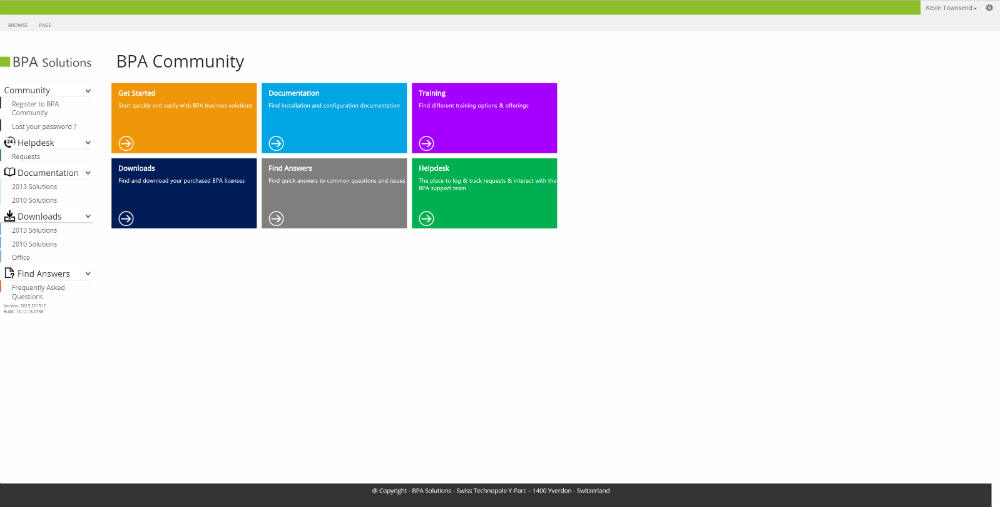This screenshot has width=1000, height=507.
Task: Click the Downloads tray icon in sidebar
Action: coord(10,216)
